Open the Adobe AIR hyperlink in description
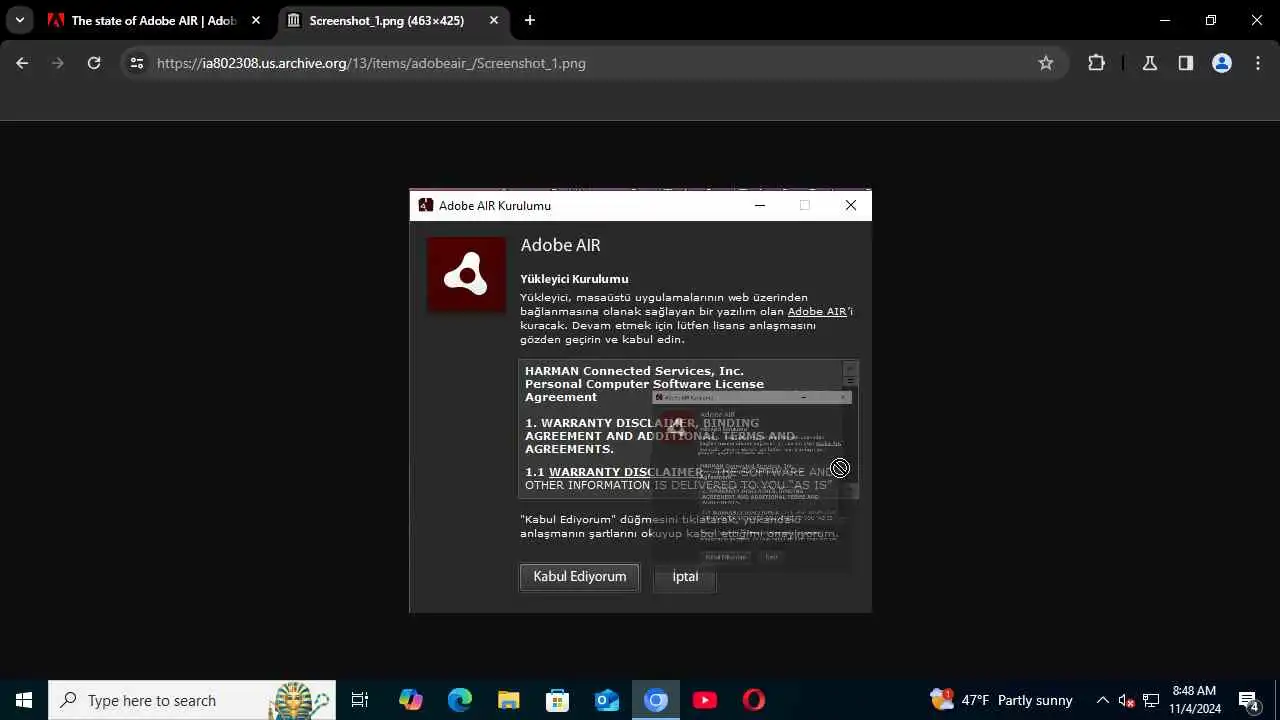1280x720 pixels. [817, 311]
